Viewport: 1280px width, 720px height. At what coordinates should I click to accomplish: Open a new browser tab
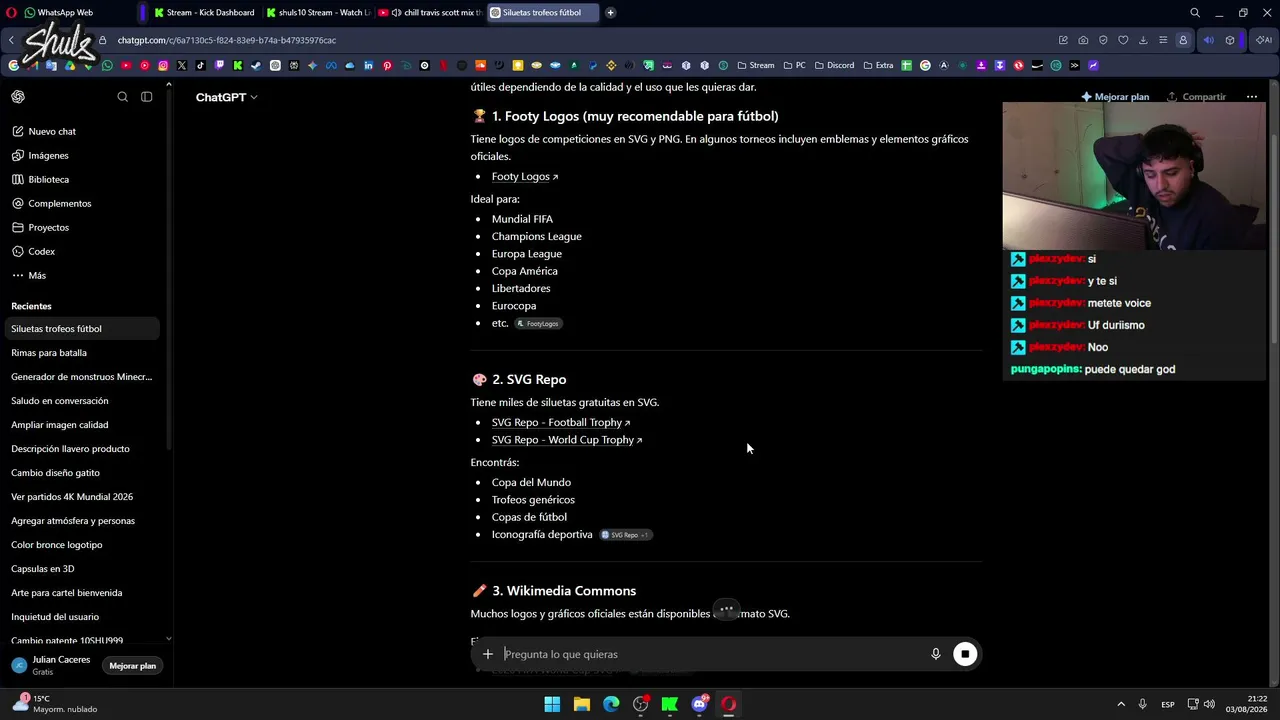(x=611, y=13)
